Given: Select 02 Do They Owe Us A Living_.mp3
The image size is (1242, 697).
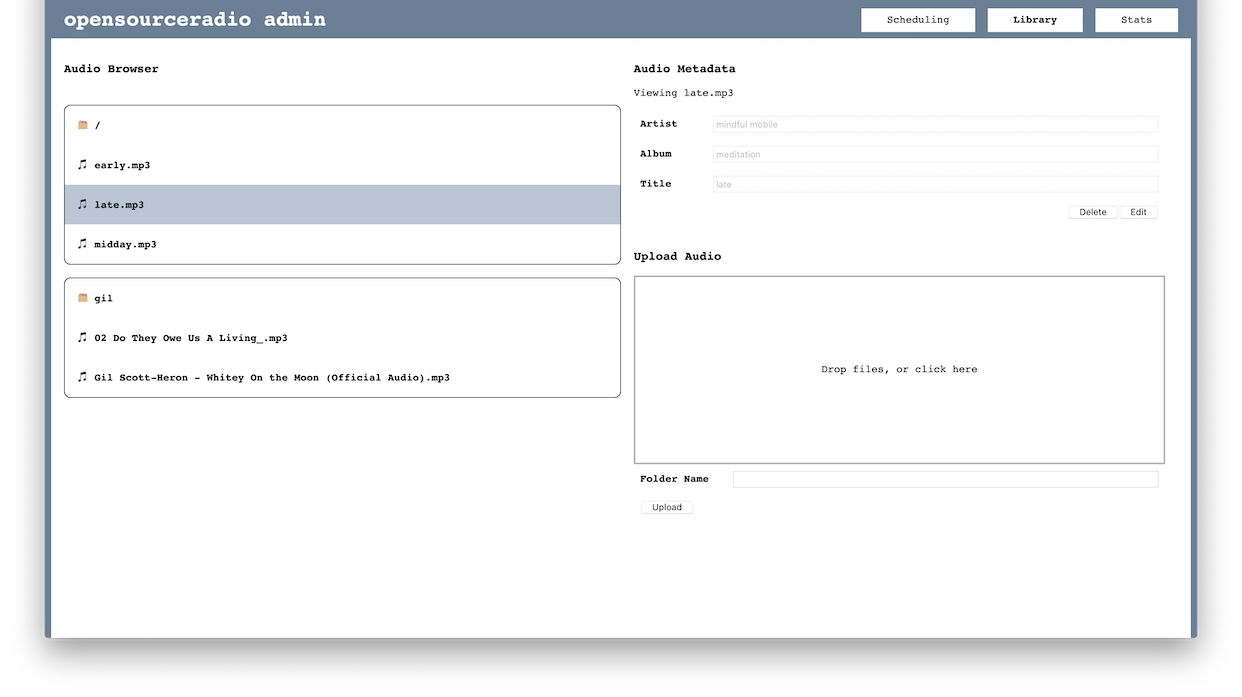Looking at the screenshot, I should coord(342,338).
